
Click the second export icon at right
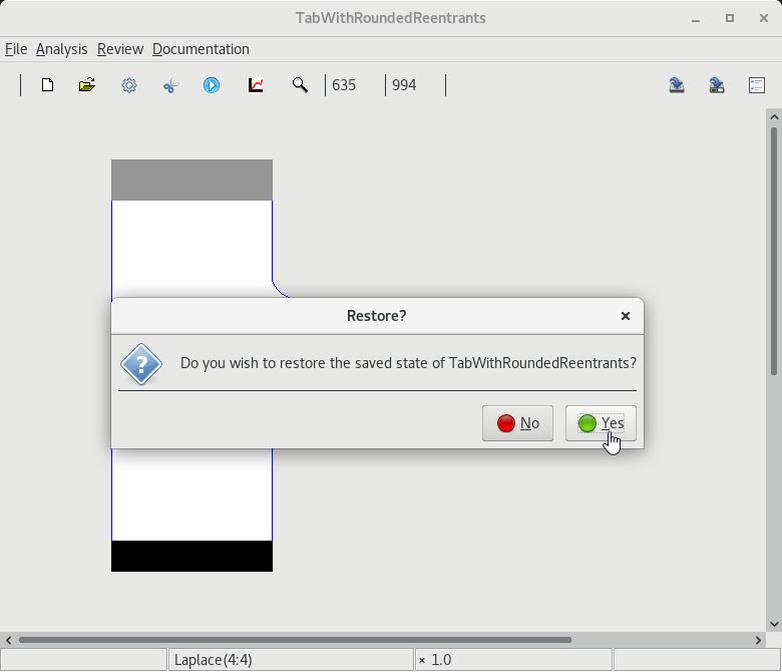(716, 85)
